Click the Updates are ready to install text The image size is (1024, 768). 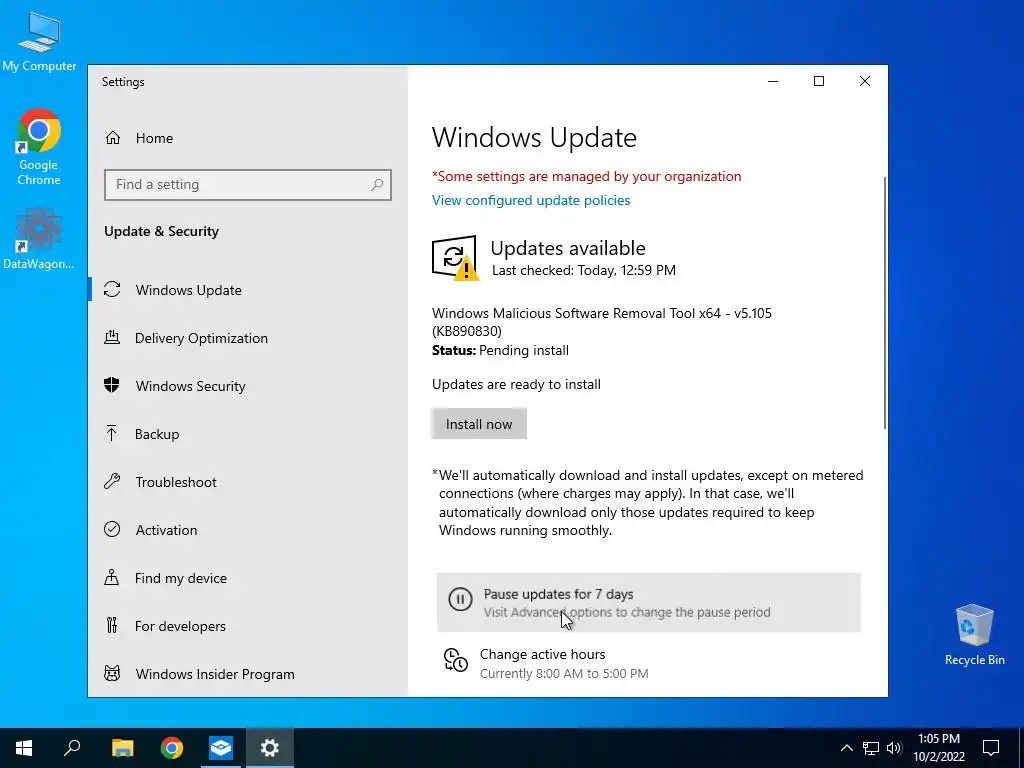click(x=516, y=384)
